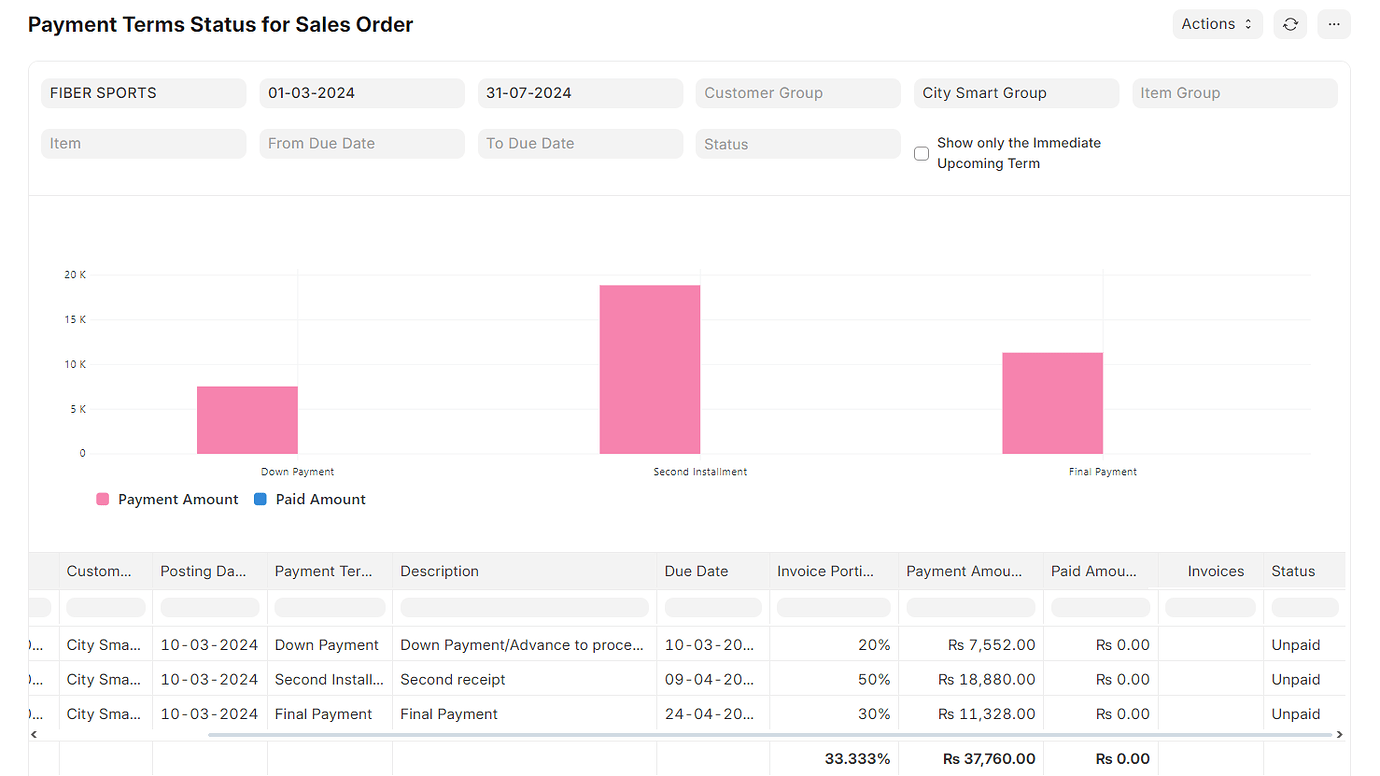1380x776 pixels.
Task: Click the Invoice Portion column header
Action: pyautogui.click(x=834, y=571)
